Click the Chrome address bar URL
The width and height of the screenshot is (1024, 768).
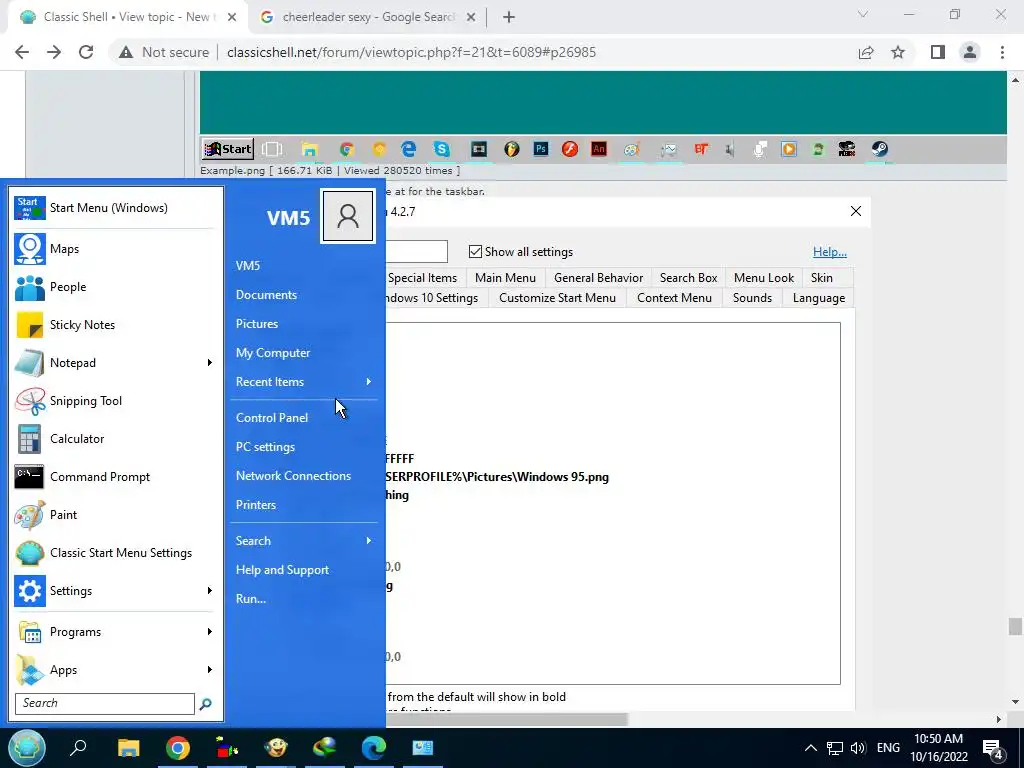(411, 52)
